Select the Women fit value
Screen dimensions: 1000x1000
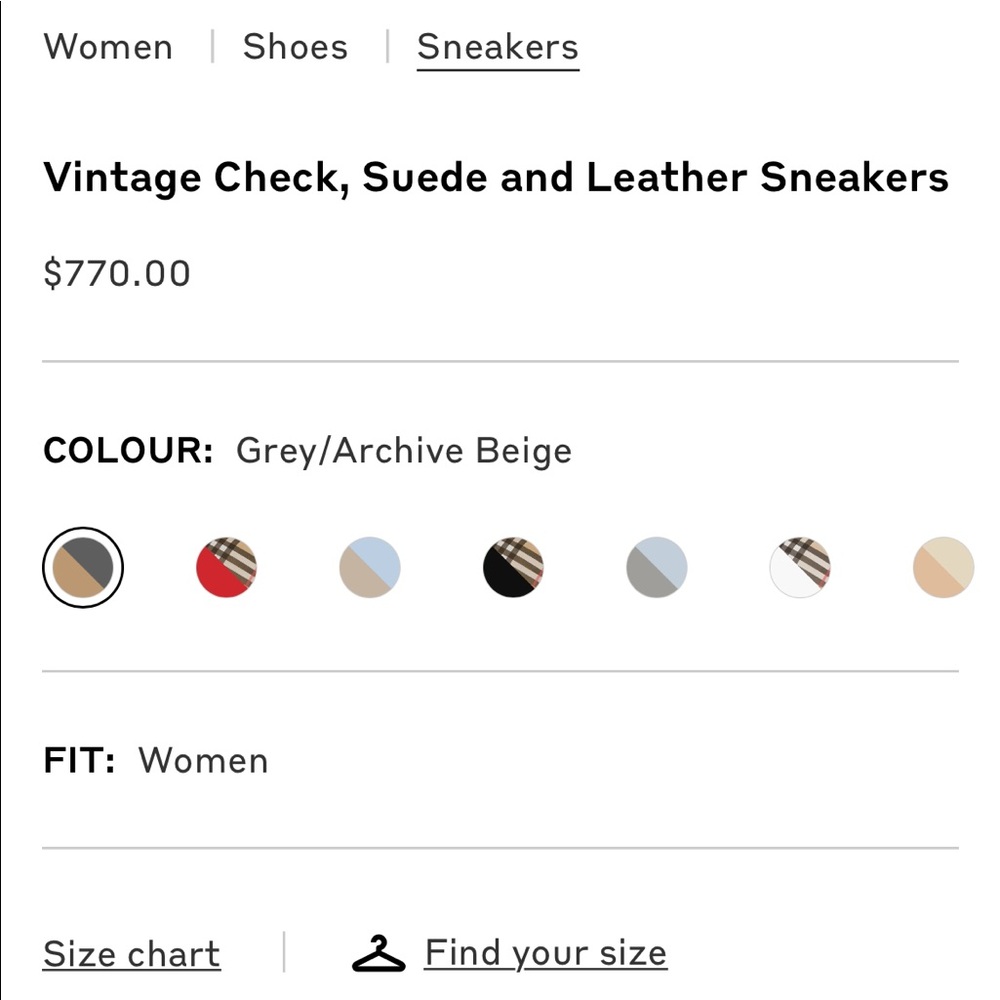point(204,760)
